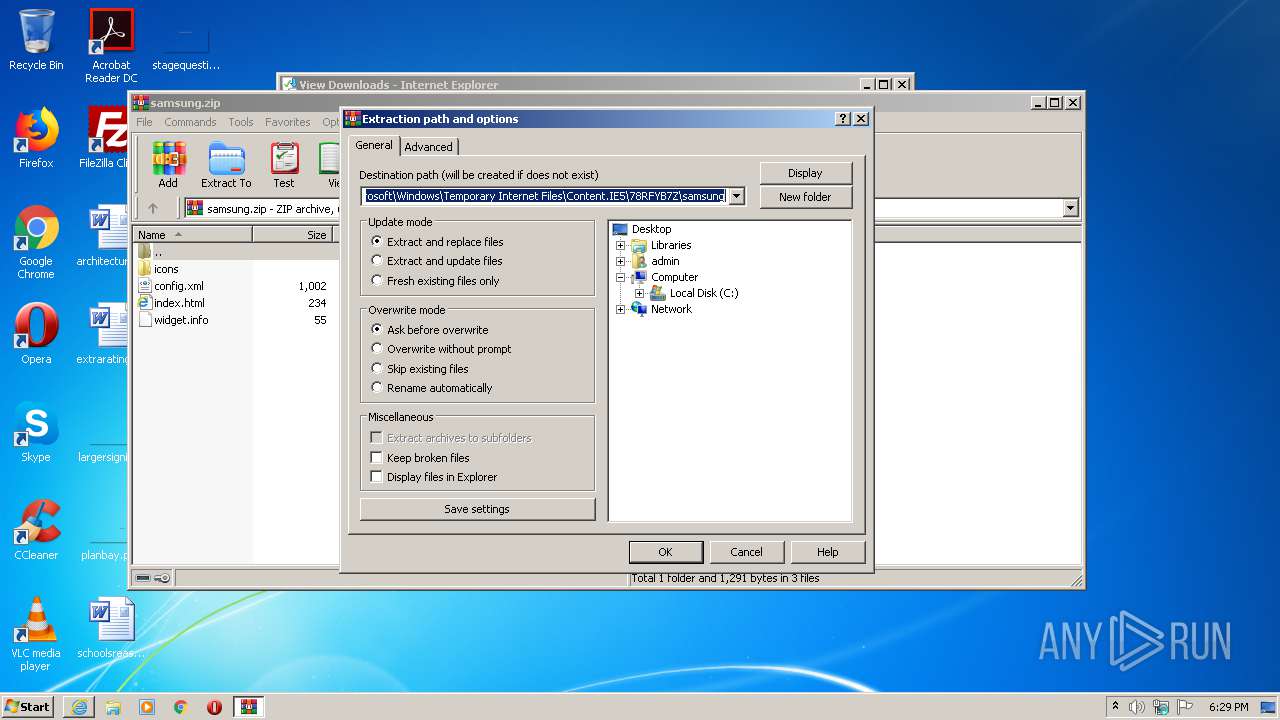Screen dimensions: 1280x720
Task: Click the Display button
Action: coord(805,173)
